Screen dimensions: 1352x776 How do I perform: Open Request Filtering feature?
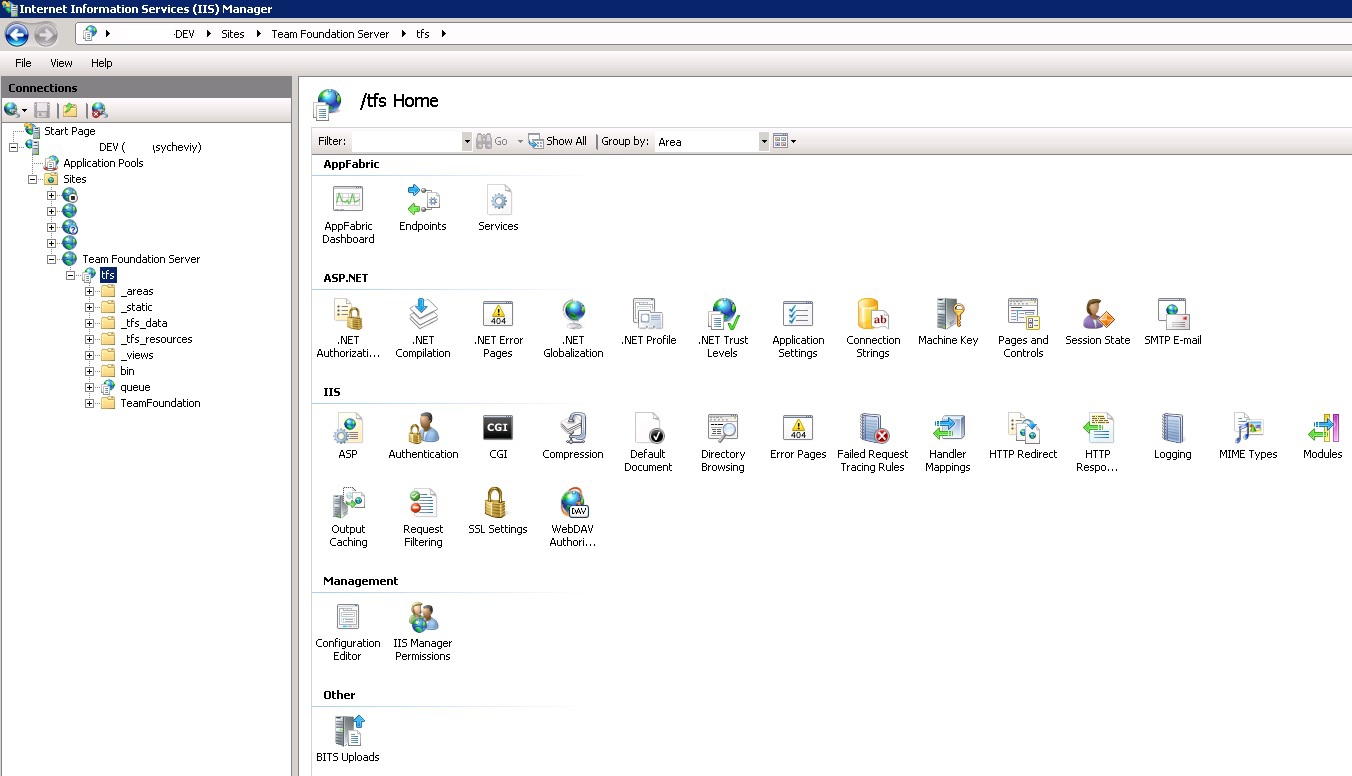pos(423,517)
